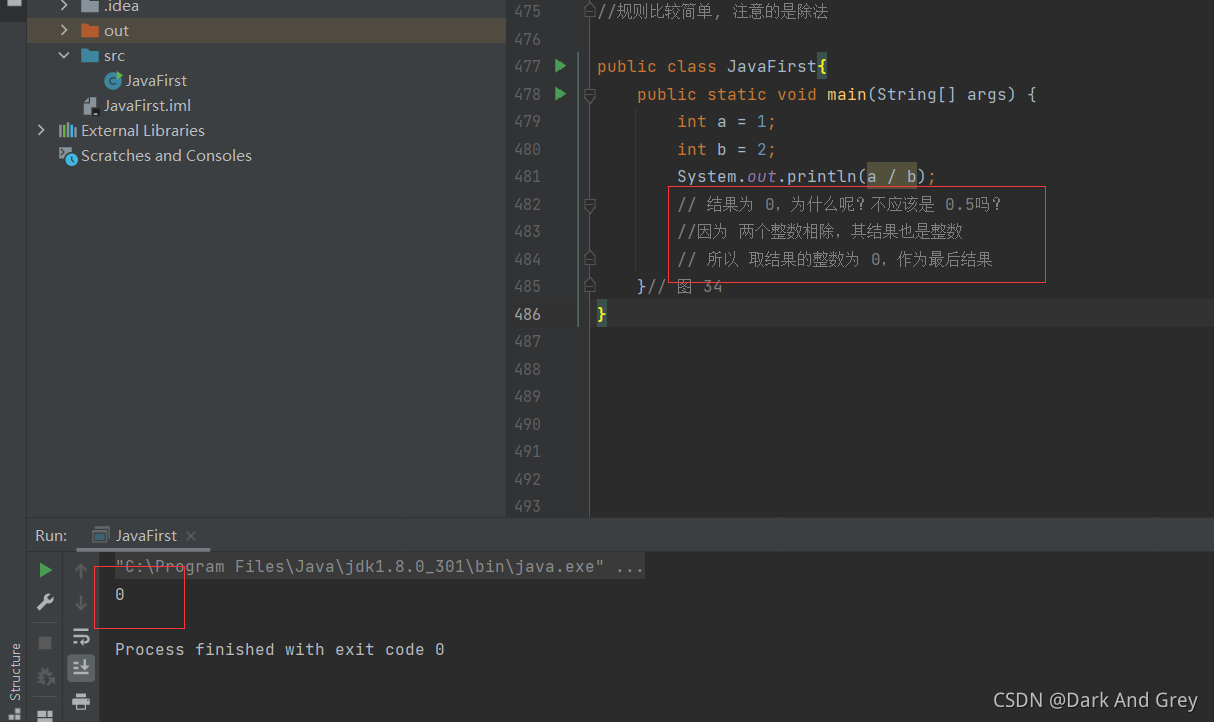Click 'println' method name in editor
The width and height of the screenshot is (1214, 722).
point(822,177)
